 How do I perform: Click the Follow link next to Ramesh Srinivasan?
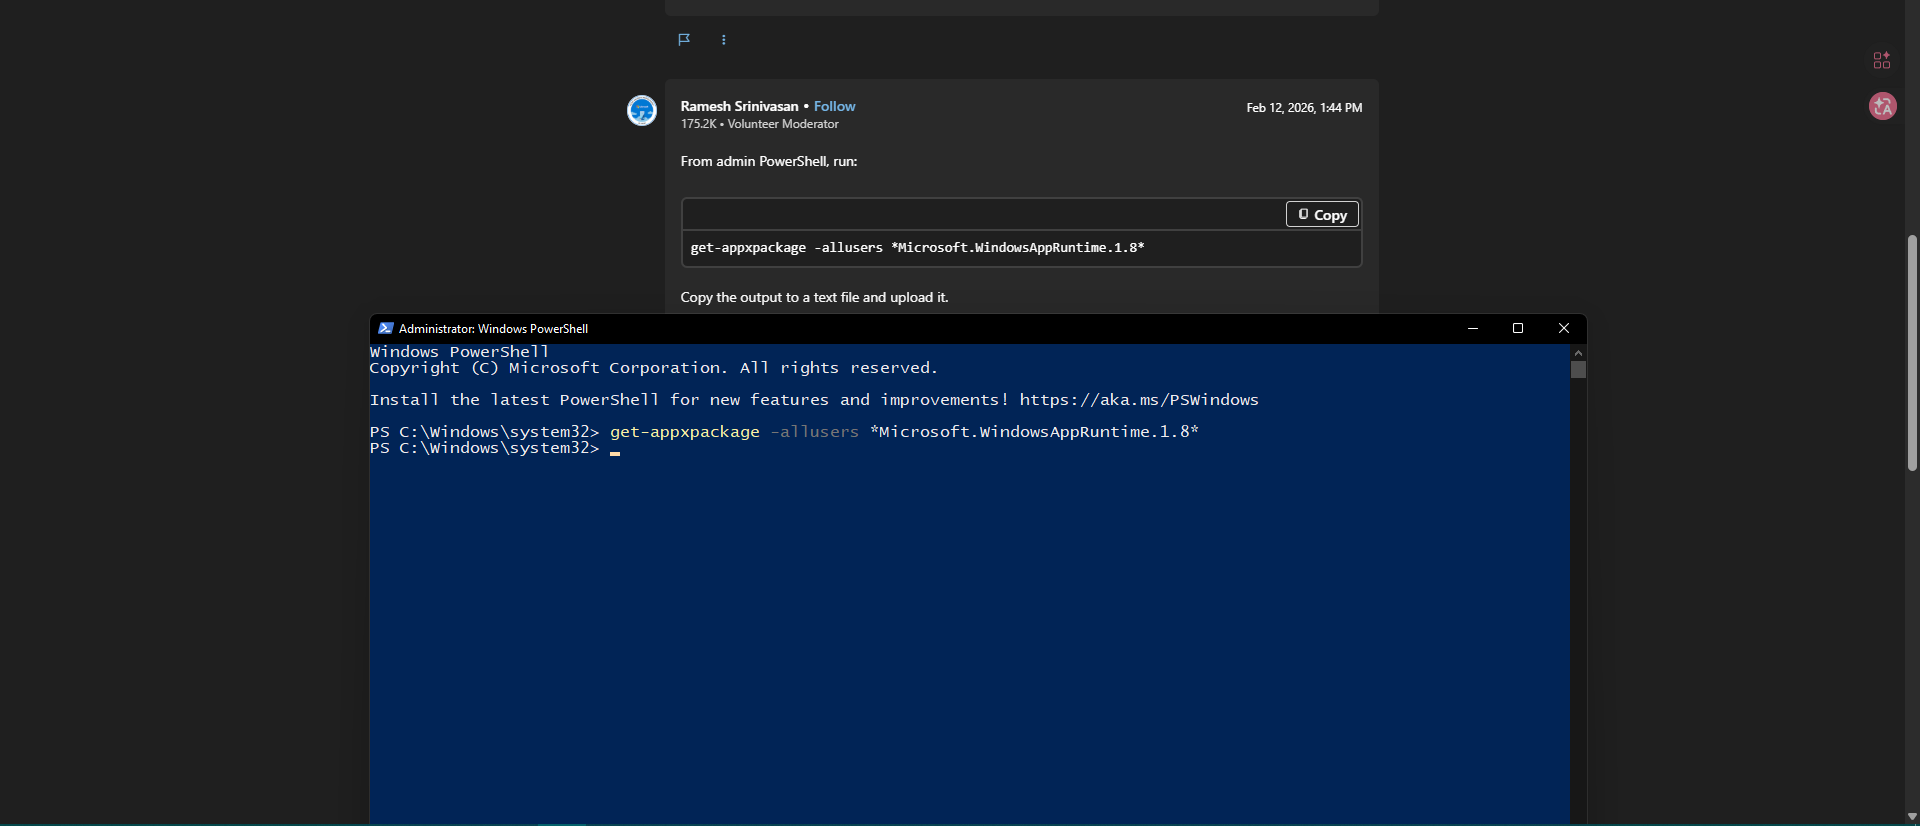(834, 106)
